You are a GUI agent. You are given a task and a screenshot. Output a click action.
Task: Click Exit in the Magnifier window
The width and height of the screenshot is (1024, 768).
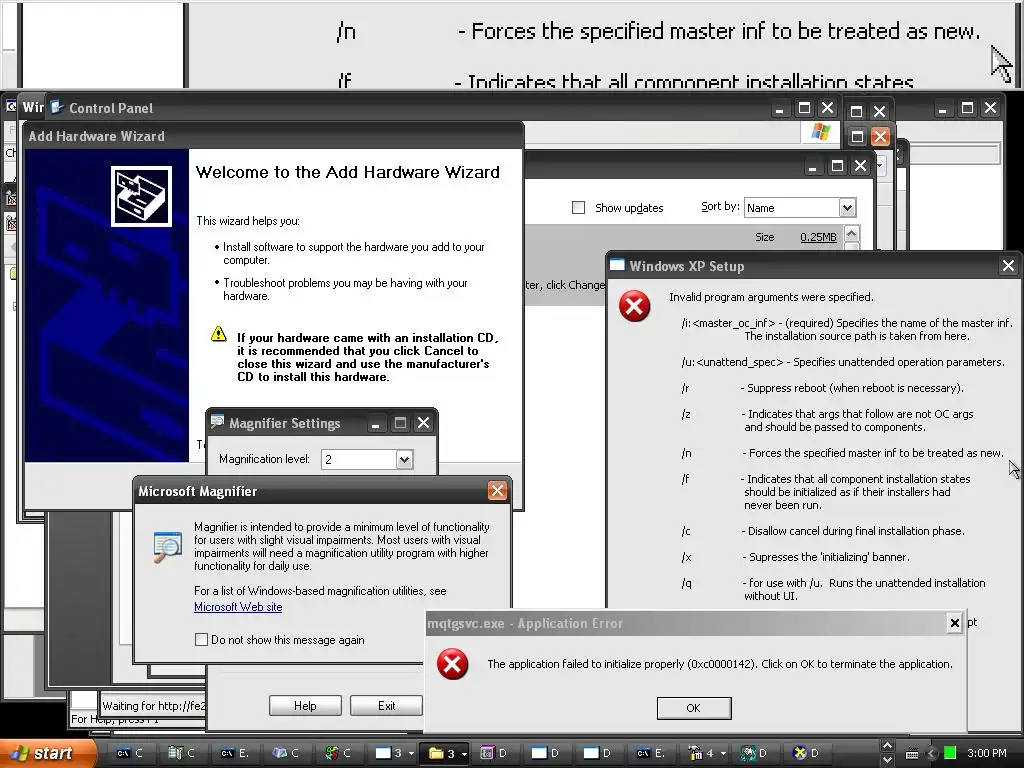(x=386, y=705)
